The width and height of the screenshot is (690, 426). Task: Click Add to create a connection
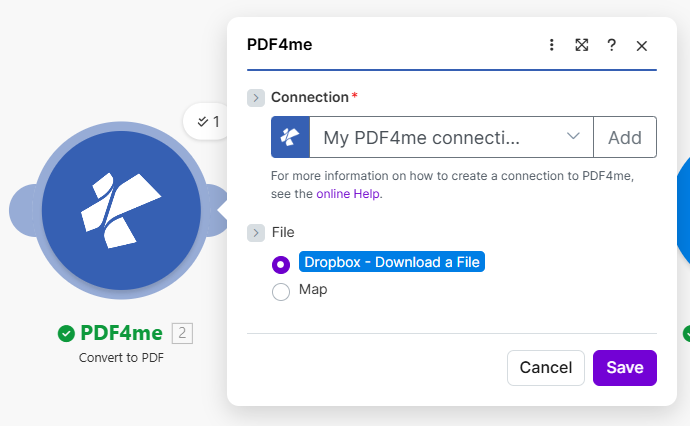[x=625, y=137]
